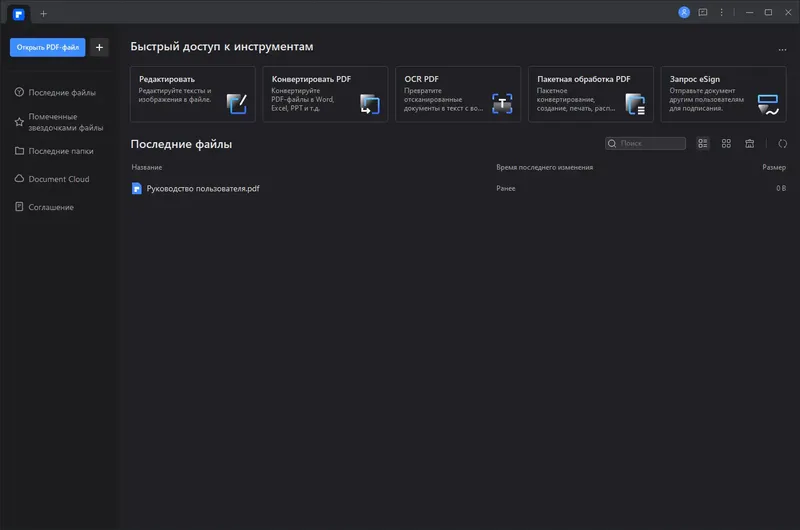Switch to grid thumbnail view
The width and height of the screenshot is (800, 530).
pyautogui.click(x=726, y=143)
